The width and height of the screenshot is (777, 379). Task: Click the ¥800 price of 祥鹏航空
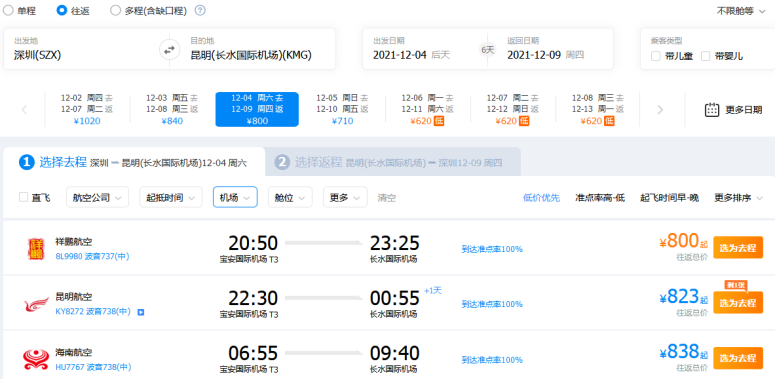click(x=683, y=241)
